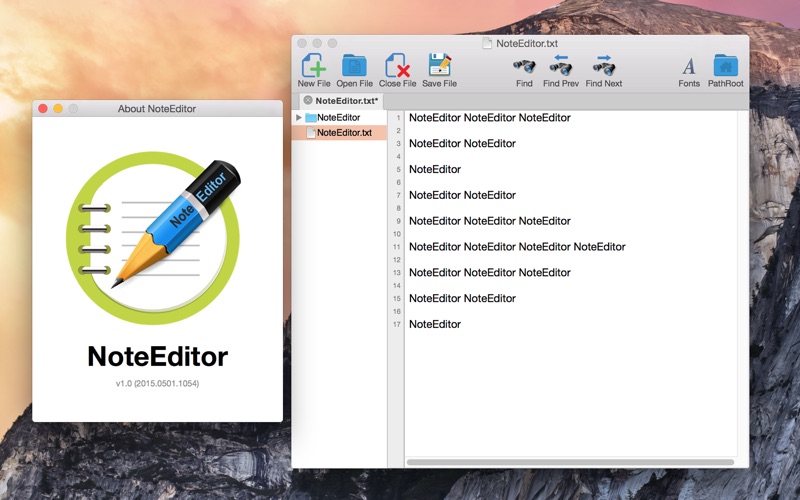Click line 5 text 'NoteEditor'
This screenshot has height=500, width=800.
pyautogui.click(x=435, y=169)
